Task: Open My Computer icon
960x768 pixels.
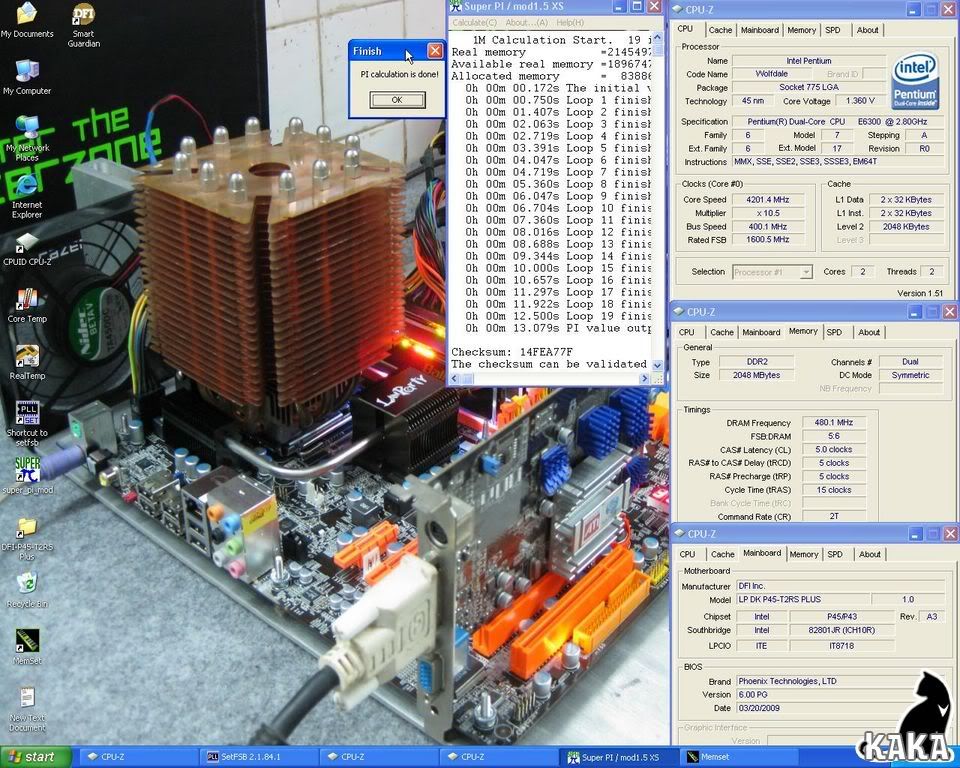Action: [x=27, y=78]
